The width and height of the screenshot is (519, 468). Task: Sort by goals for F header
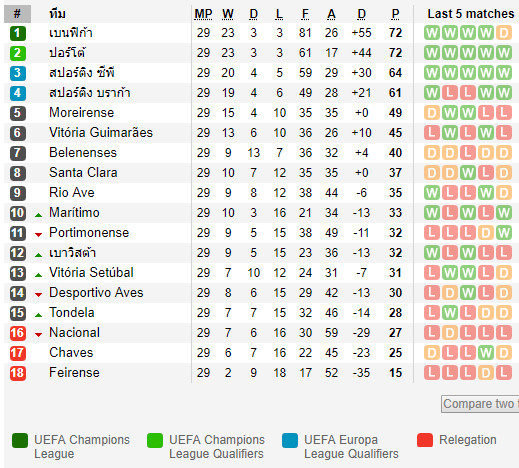tap(305, 14)
